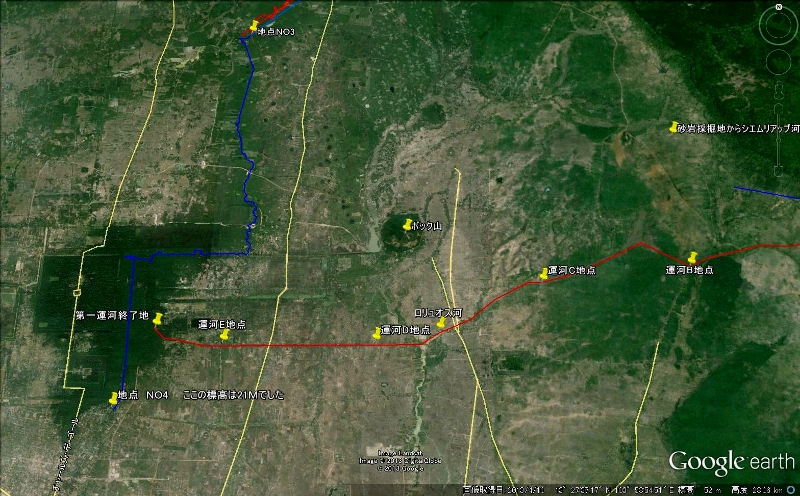Select the ボック山 placemark pin
The image size is (800, 496).
click(x=406, y=225)
